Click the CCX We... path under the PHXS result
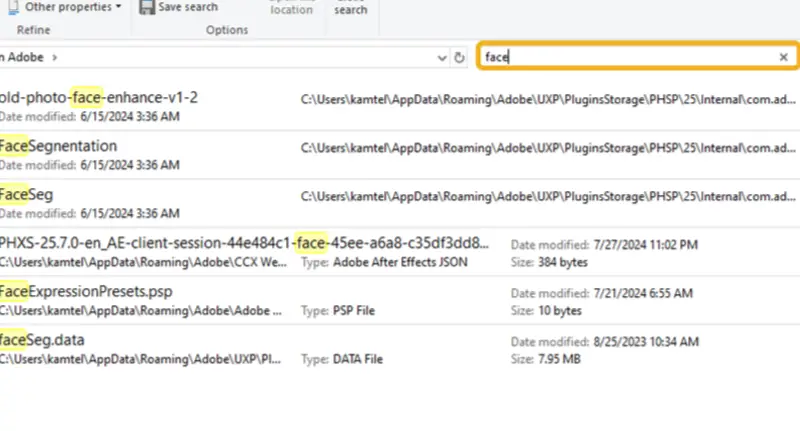Screen dimensions: 800x431 143,262
